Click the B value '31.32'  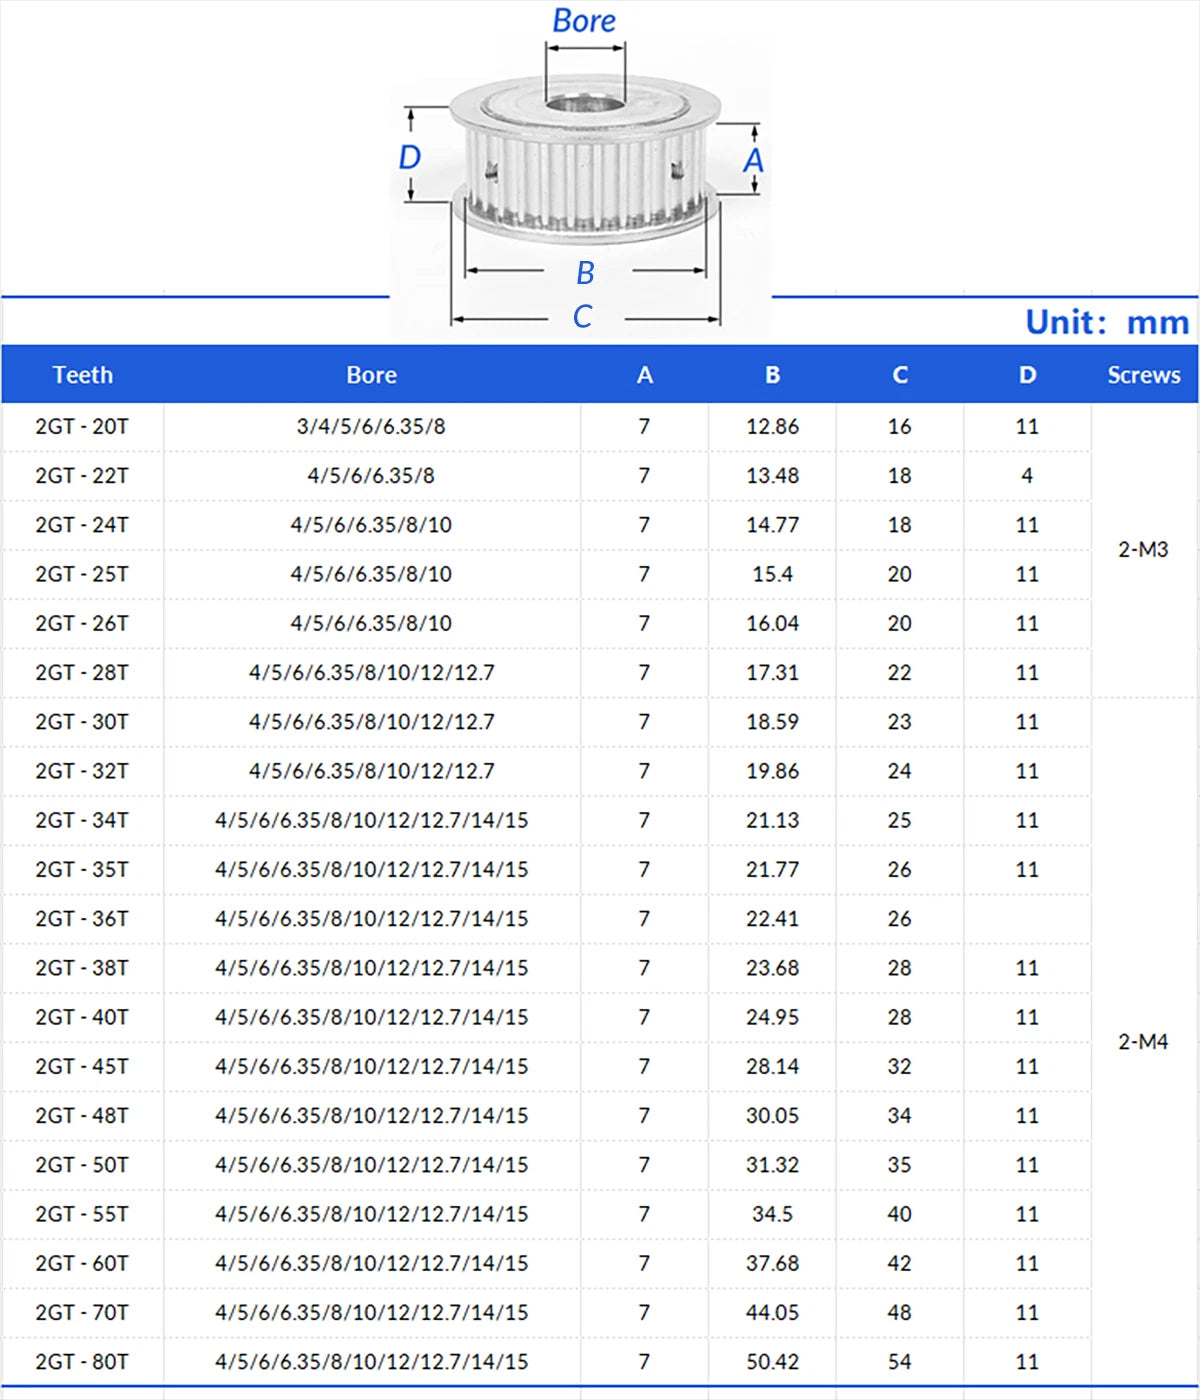pyautogui.click(x=772, y=1165)
